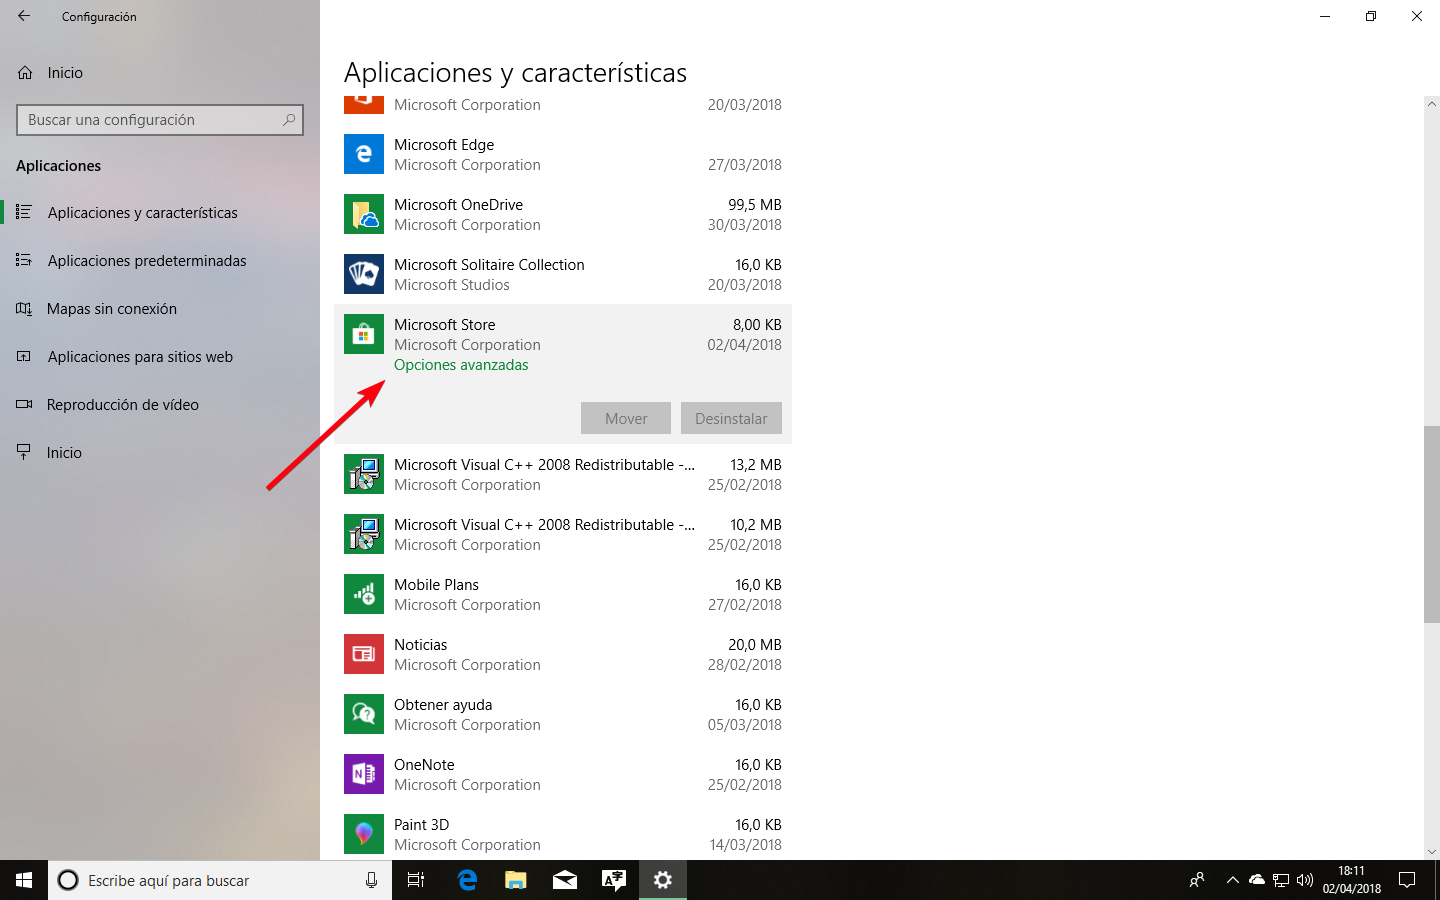The height and width of the screenshot is (900, 1440).
Task: Click the Microsoft Edge app icon in list
Action: click(x=364, y=154)
